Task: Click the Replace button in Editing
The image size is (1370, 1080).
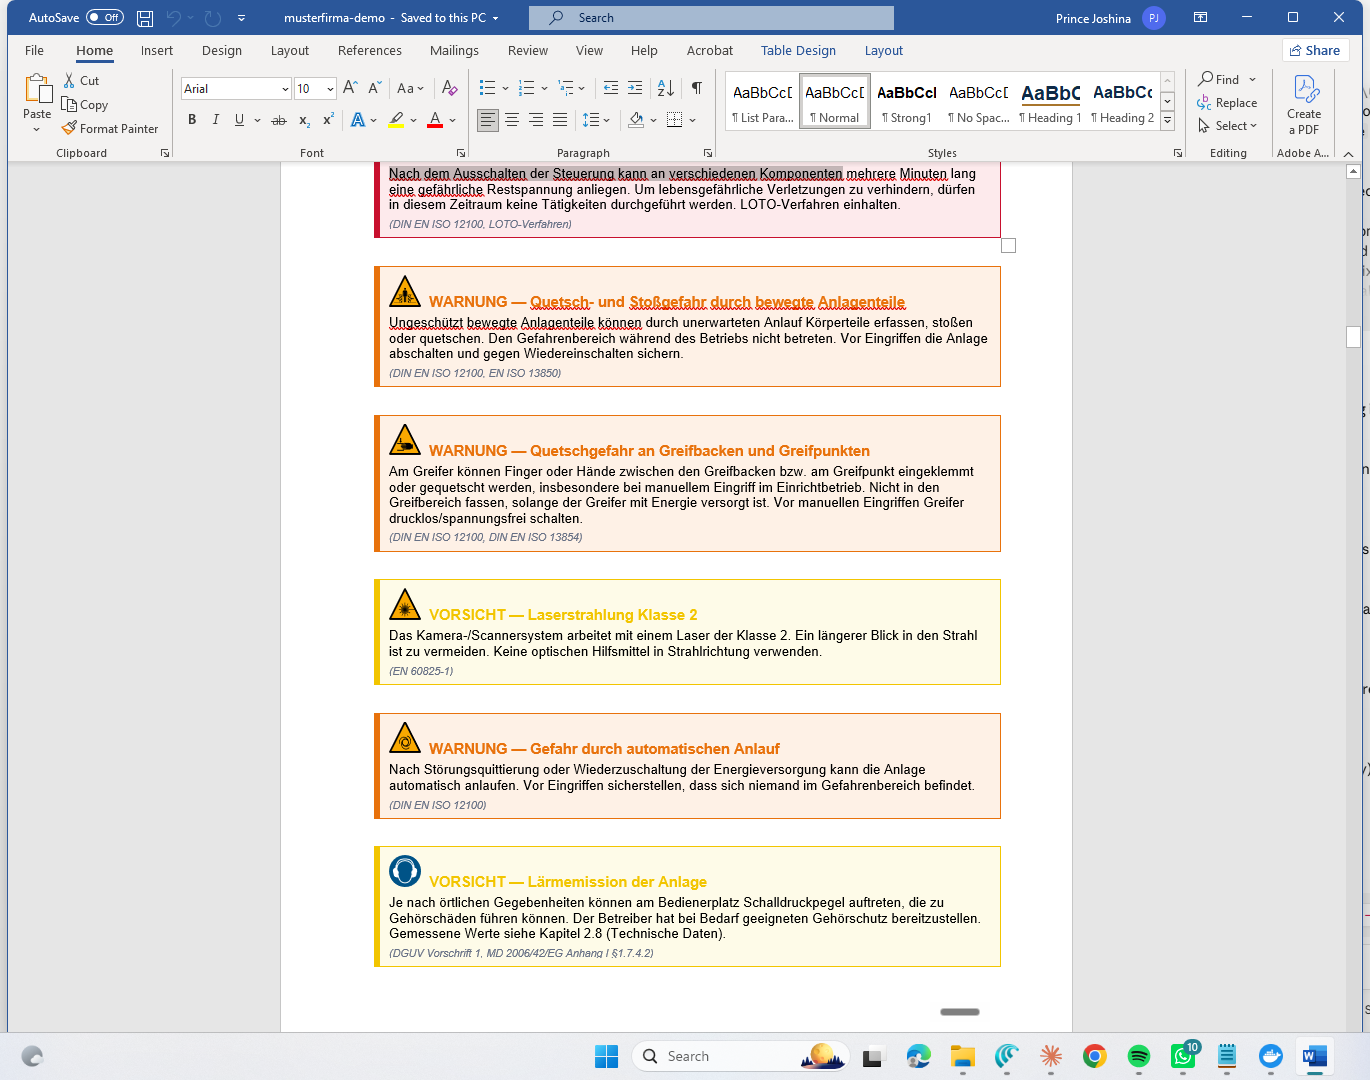Action: [x=1227, y=103]
